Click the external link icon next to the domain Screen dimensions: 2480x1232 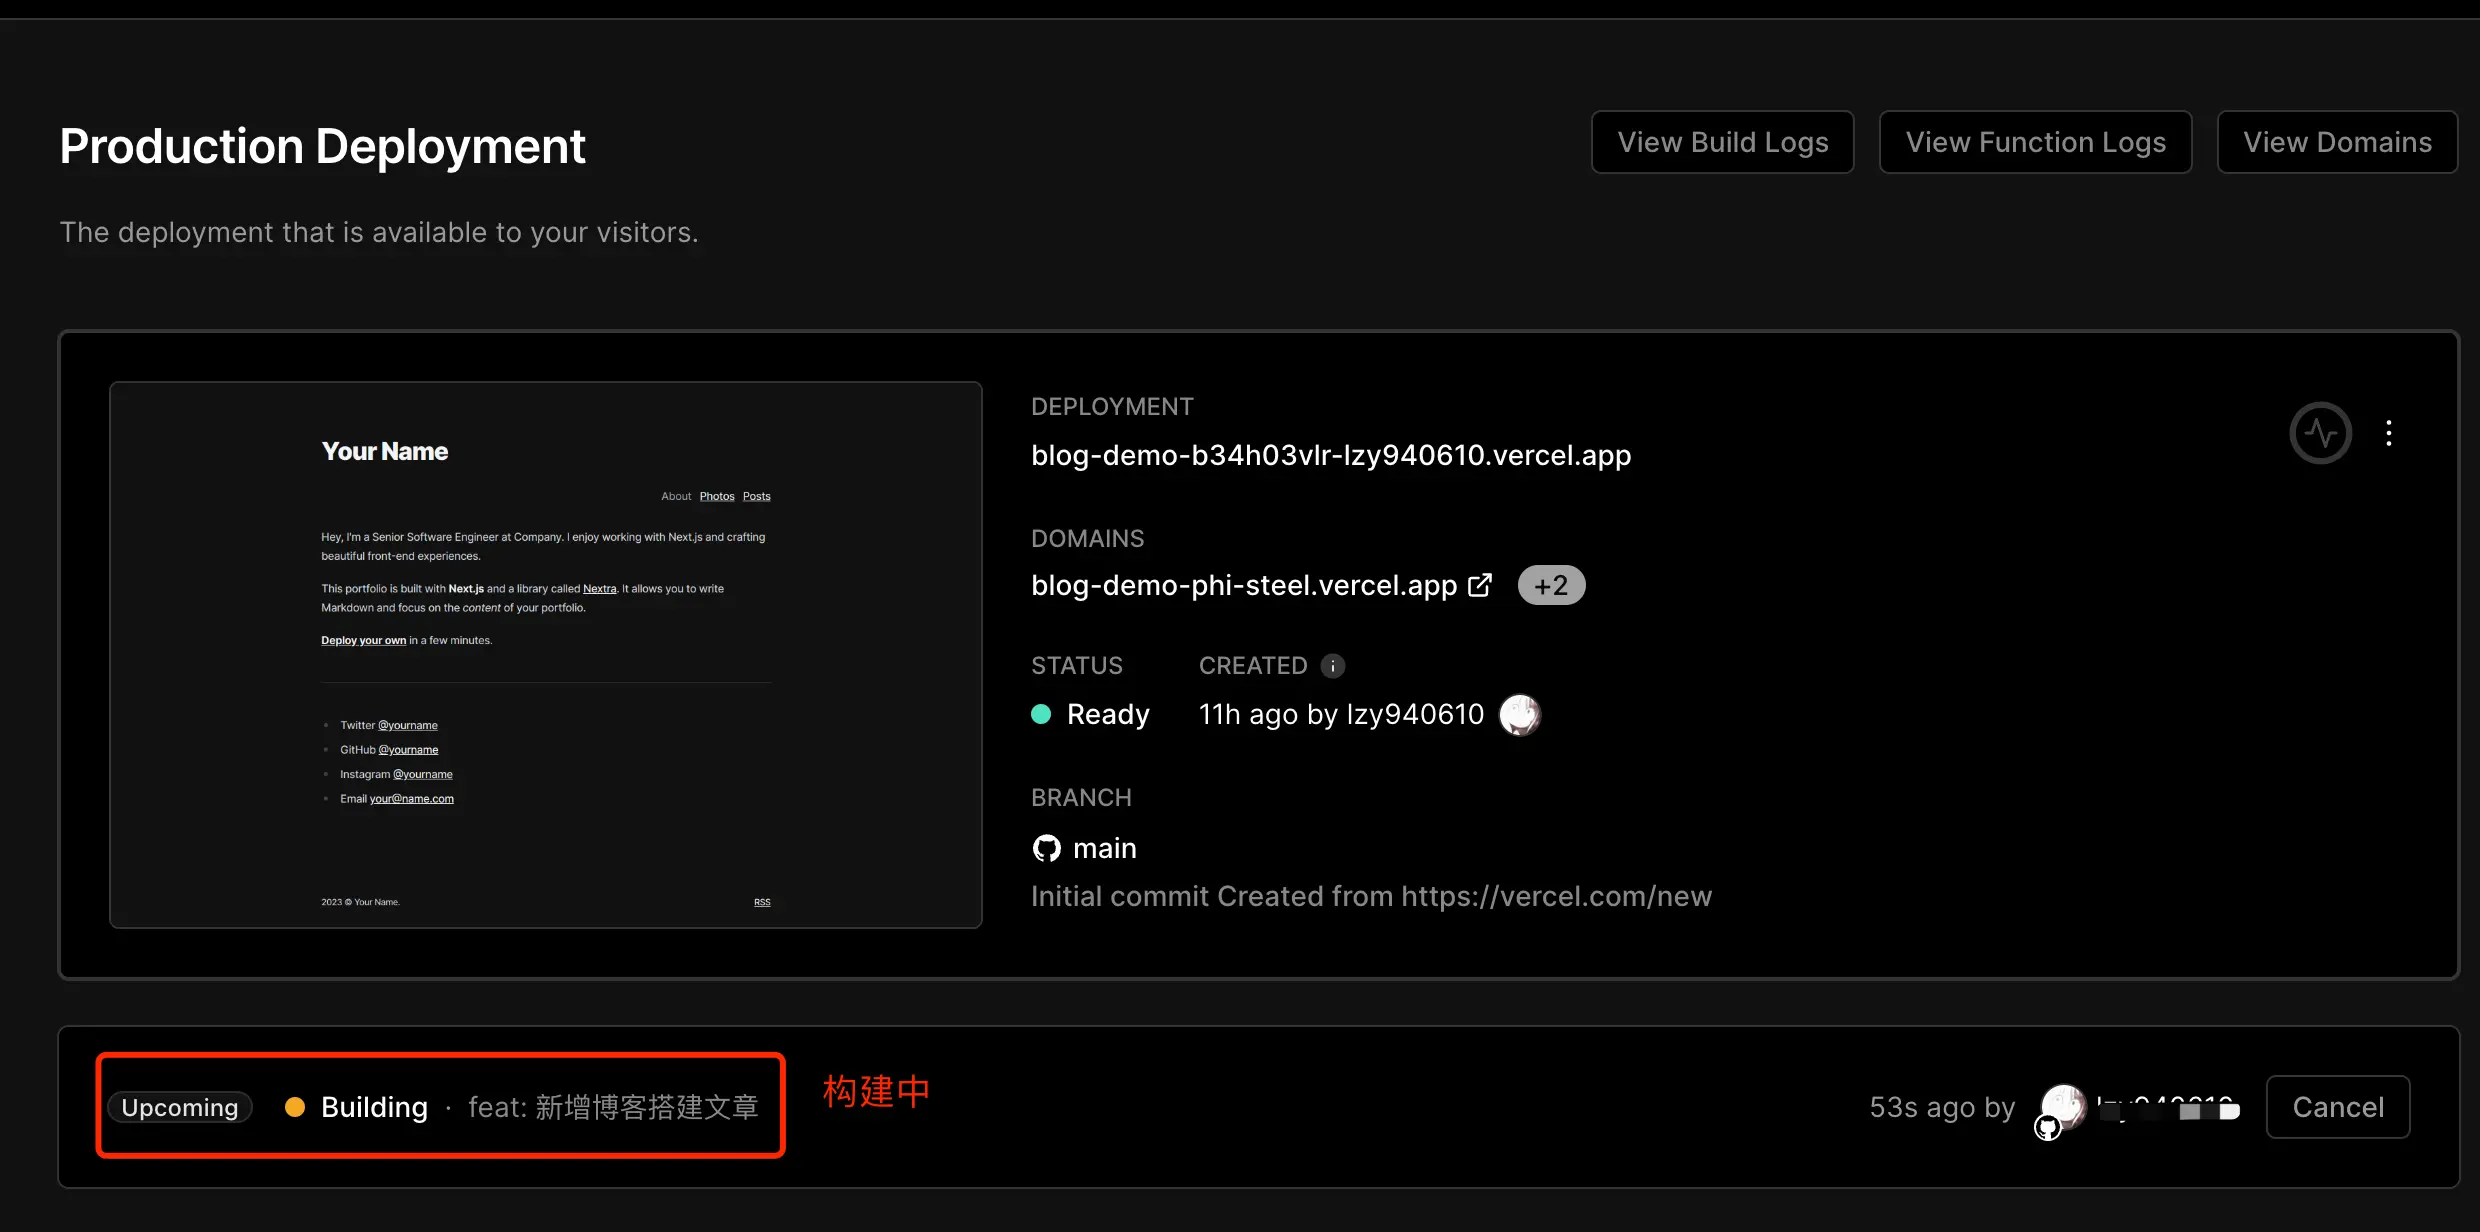click(x=1480, y=585)
